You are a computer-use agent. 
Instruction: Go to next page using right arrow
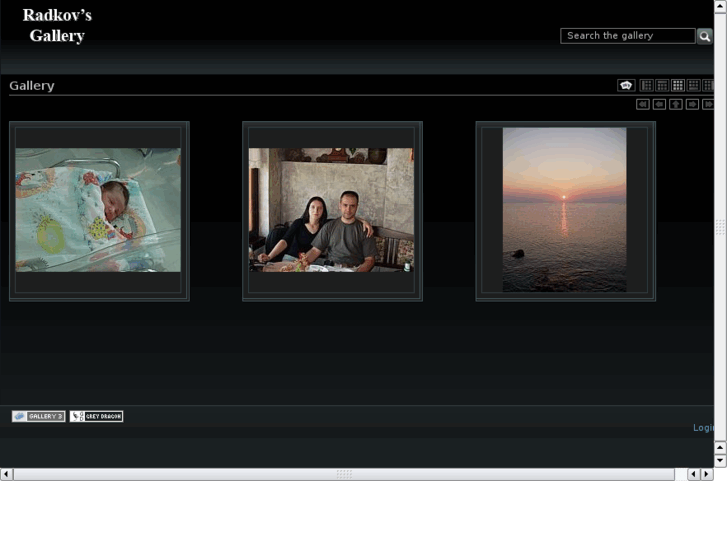click(x=692, y=104)
